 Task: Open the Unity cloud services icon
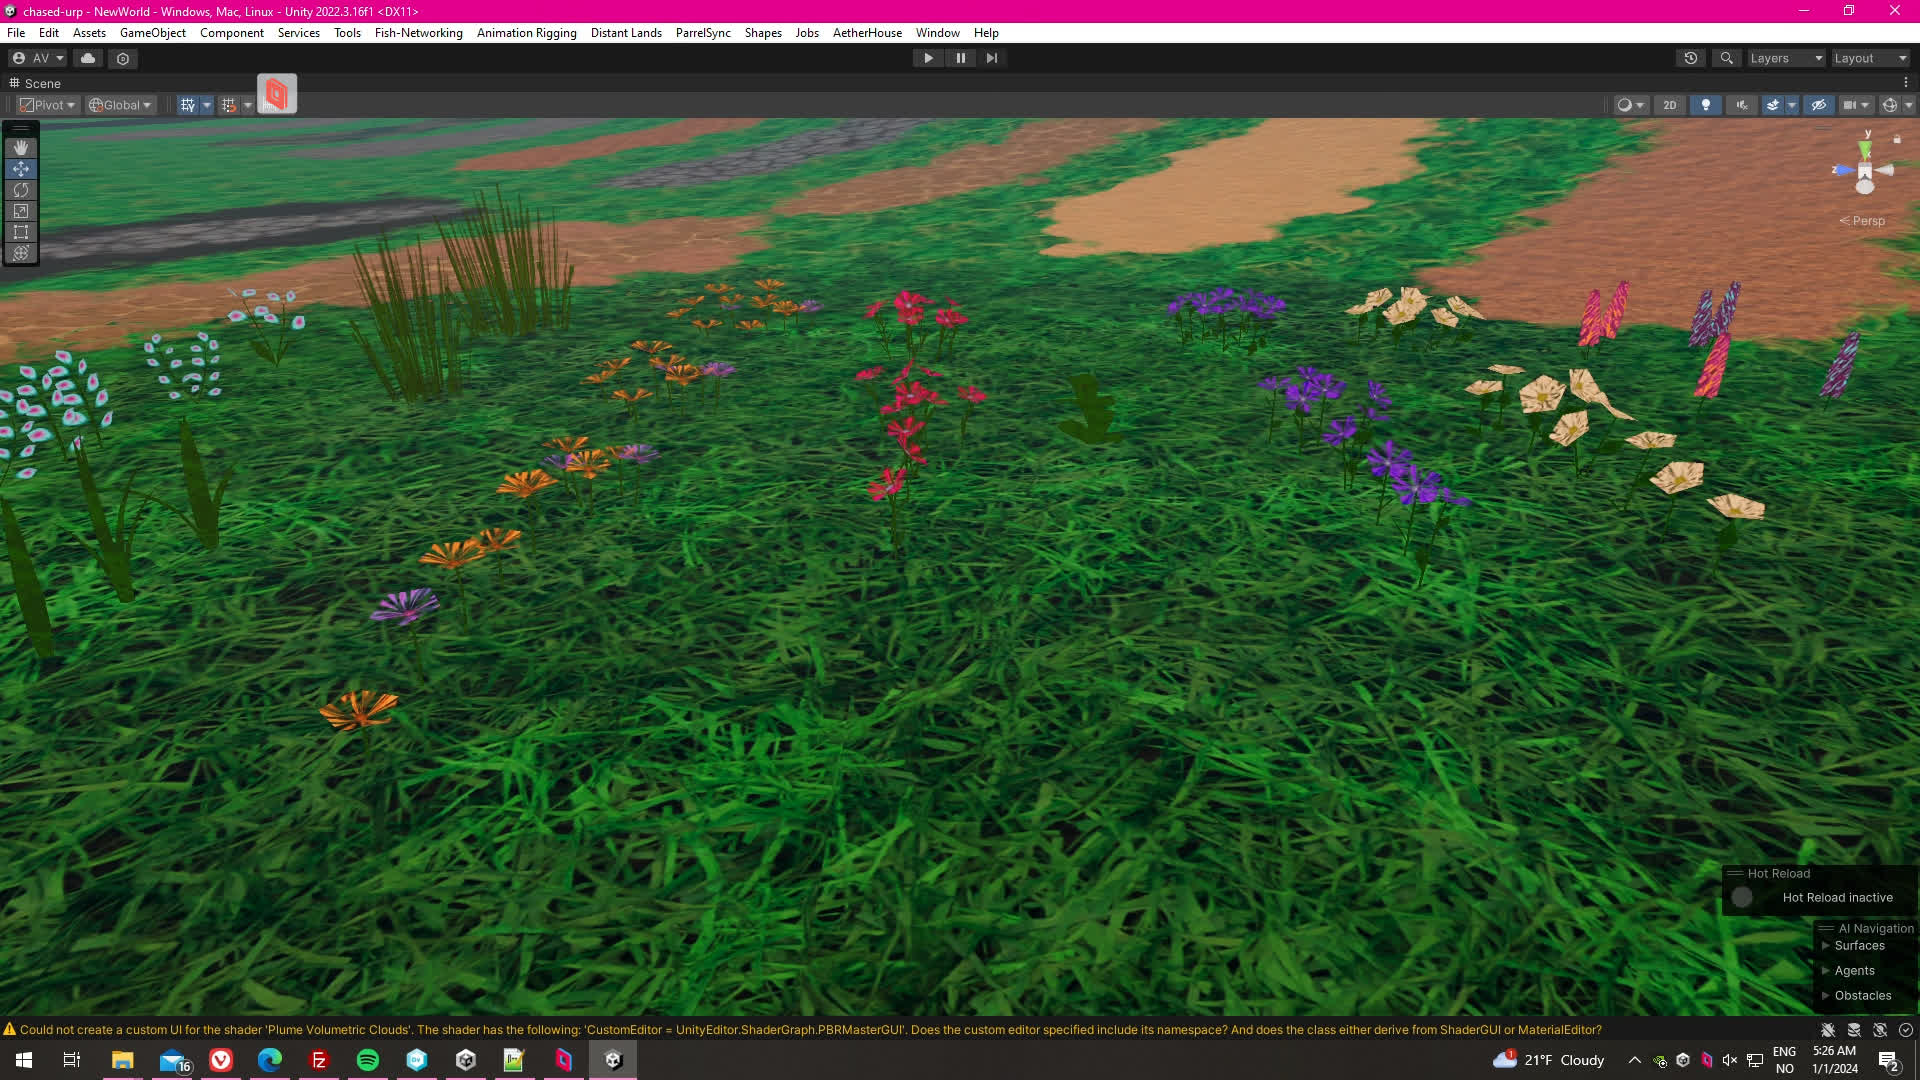pos(88,58)
